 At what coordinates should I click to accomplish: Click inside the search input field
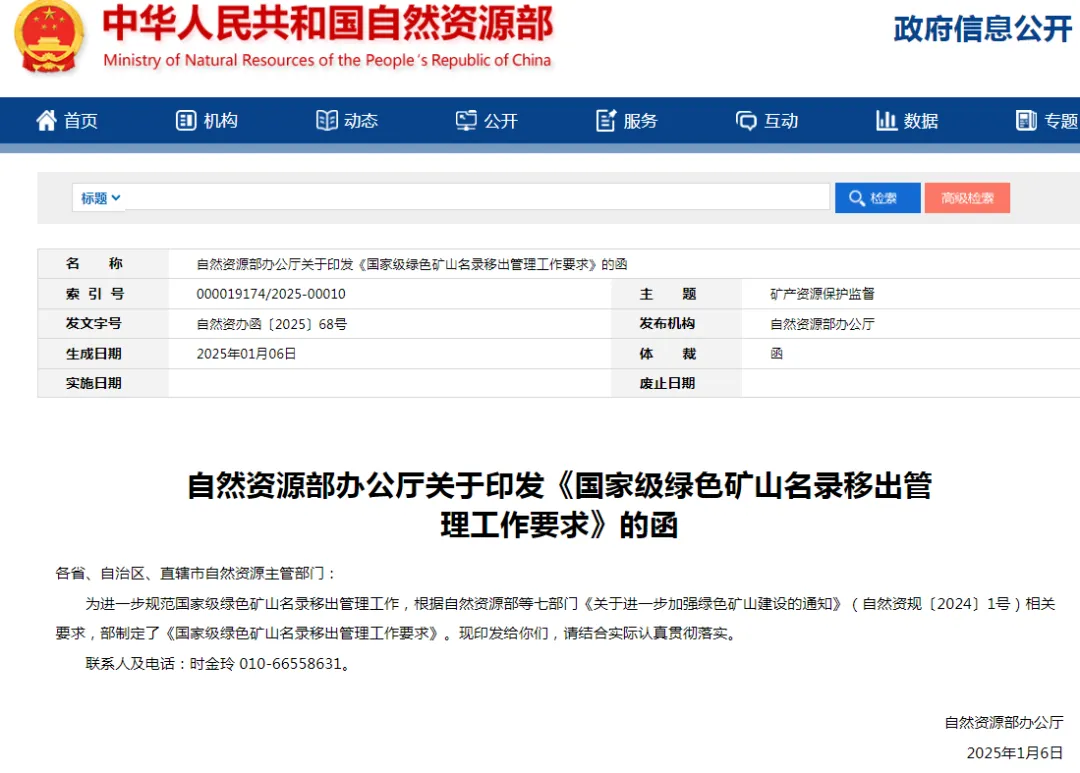pyautogui.click(x=480, y=197)
